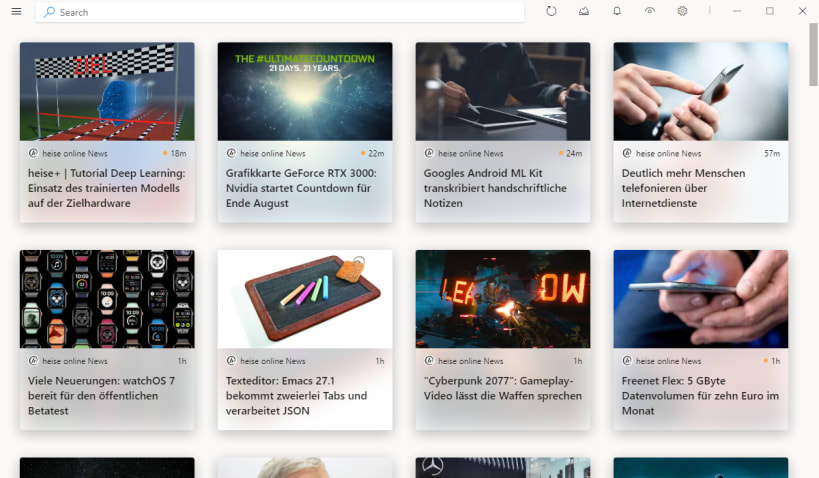Open the Cyberpunk neon sign thumbnail

503,299
